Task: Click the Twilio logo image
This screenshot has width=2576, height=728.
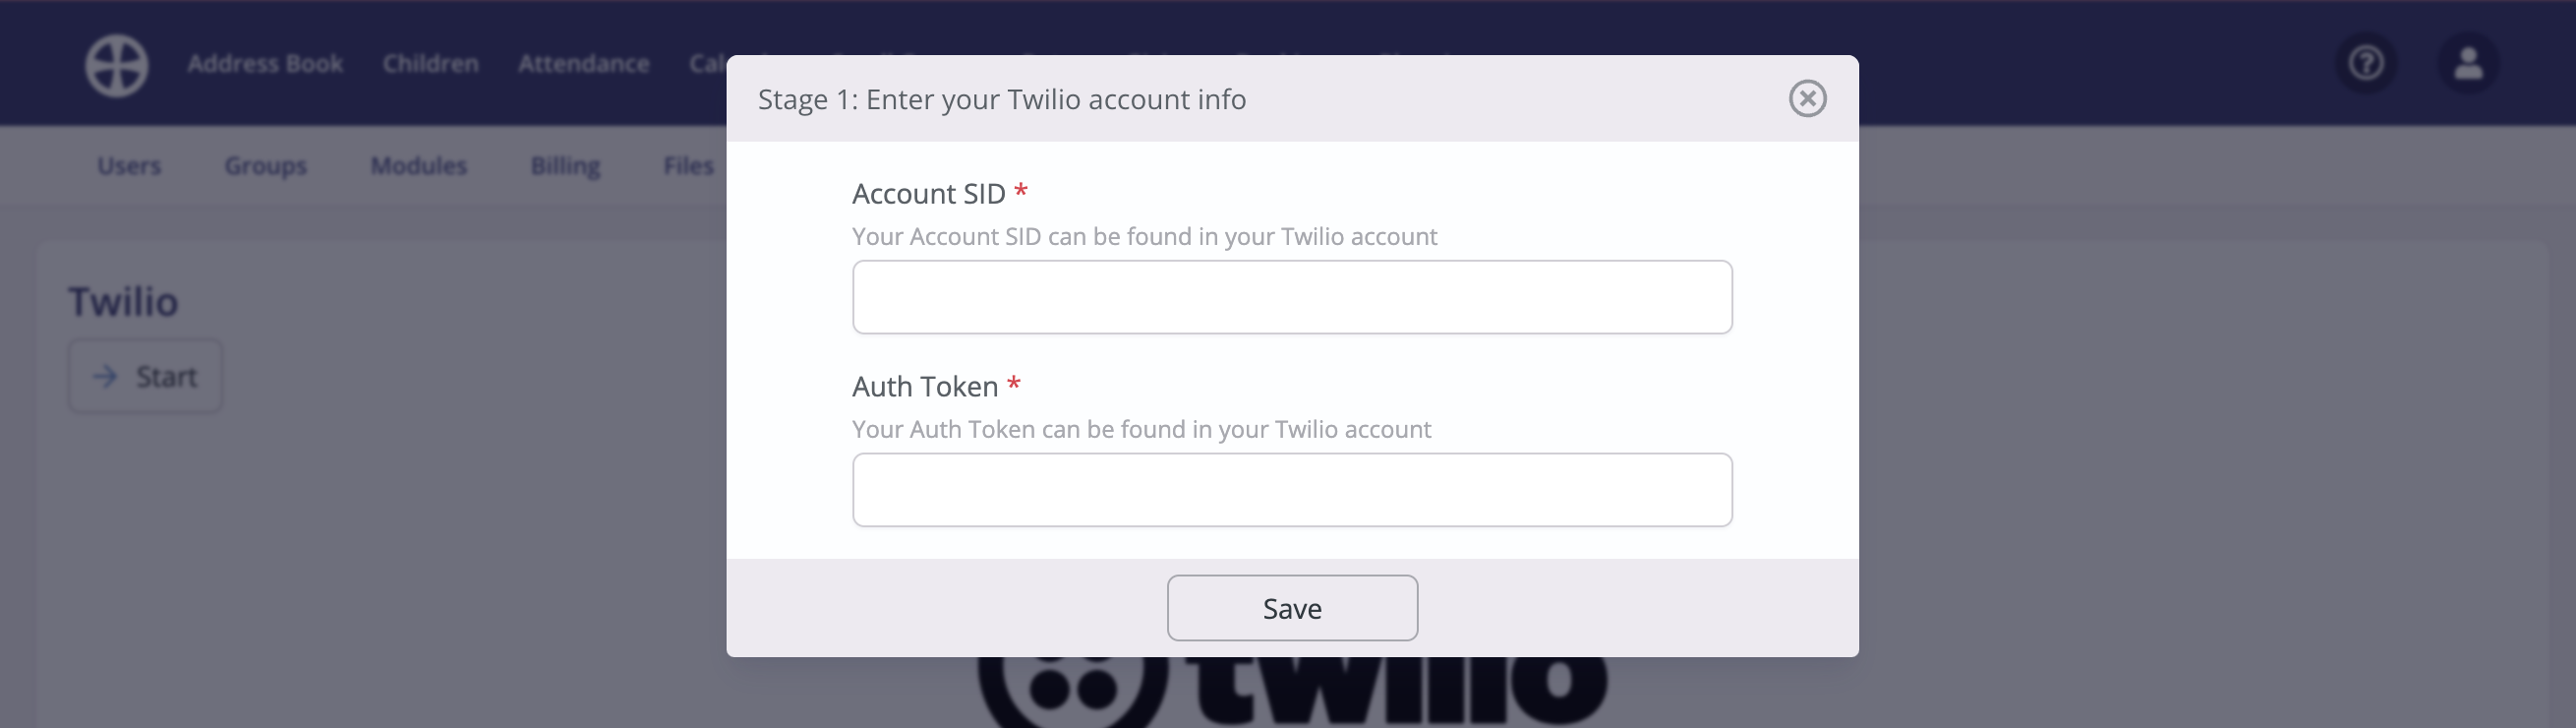Action: (x=1292, y=692)
